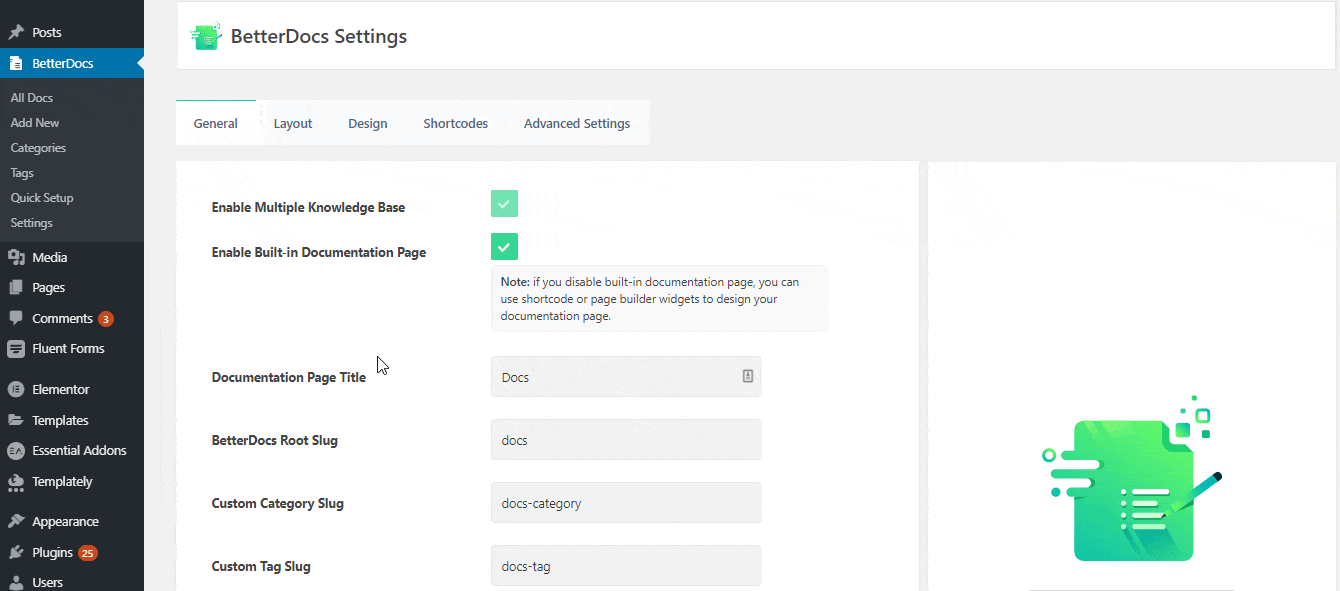Viewport: 1340px width, 591px height.
Task: Click the Templately icon in sidebar
Action: tap(16, 482)
